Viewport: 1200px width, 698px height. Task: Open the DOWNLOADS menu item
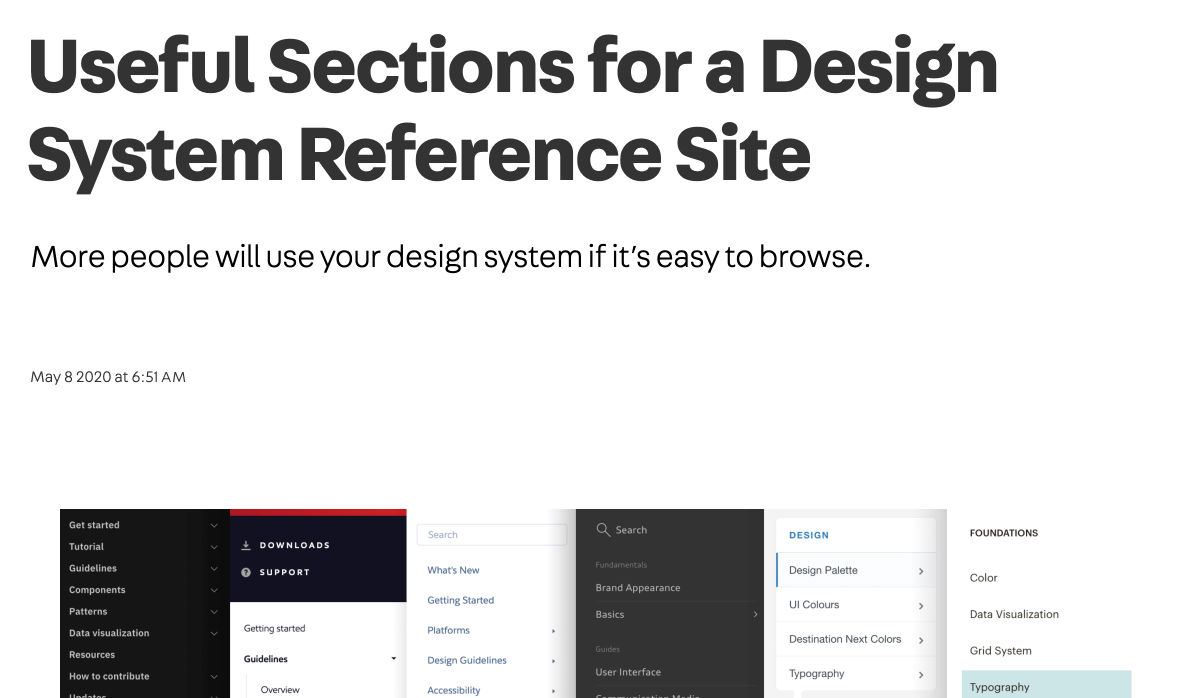294,545
